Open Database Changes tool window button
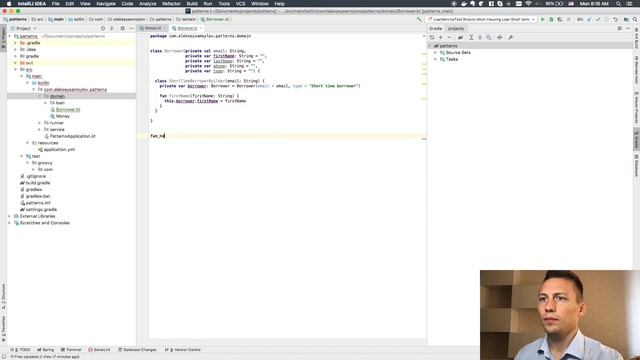The image size is (640, 360). (x=137, y=350)
